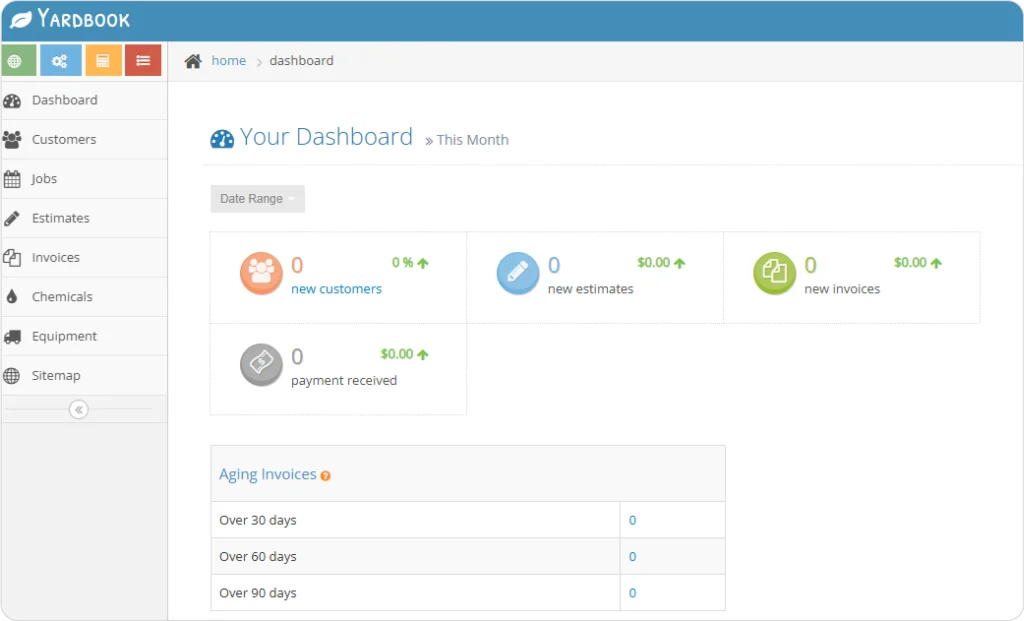Image resolution: width=1024 pixels, height=621 pixels.
Task: Click the blue new estimates pencil icon
Action: click(518, 274)
